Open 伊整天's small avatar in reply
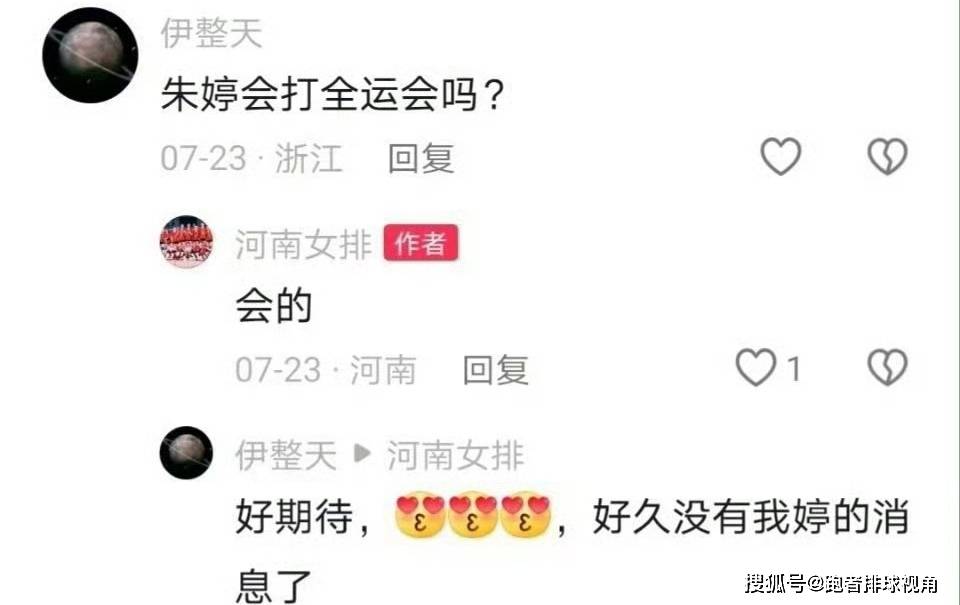The width and height of the screenshot is (960, 605). pyautogui.click(x=186, y=453)
